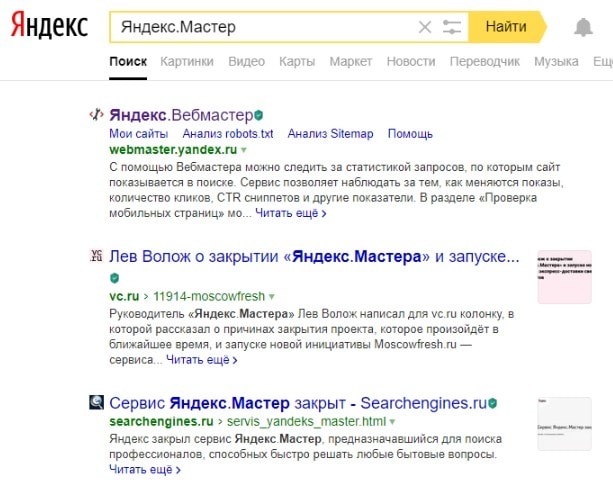Switch to the Видео tab

click(246, 61)
